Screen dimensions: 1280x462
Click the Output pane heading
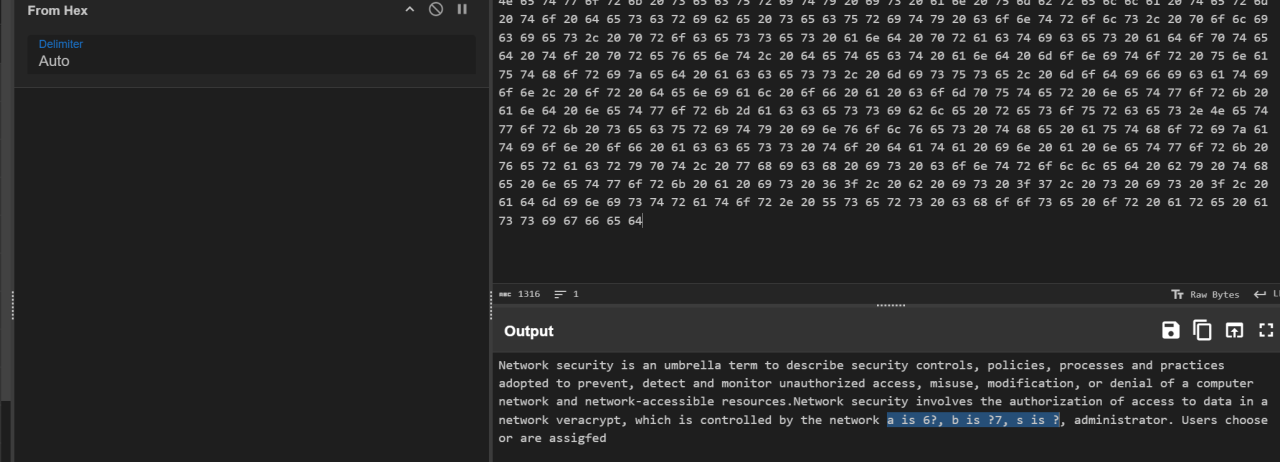[528, 331]
